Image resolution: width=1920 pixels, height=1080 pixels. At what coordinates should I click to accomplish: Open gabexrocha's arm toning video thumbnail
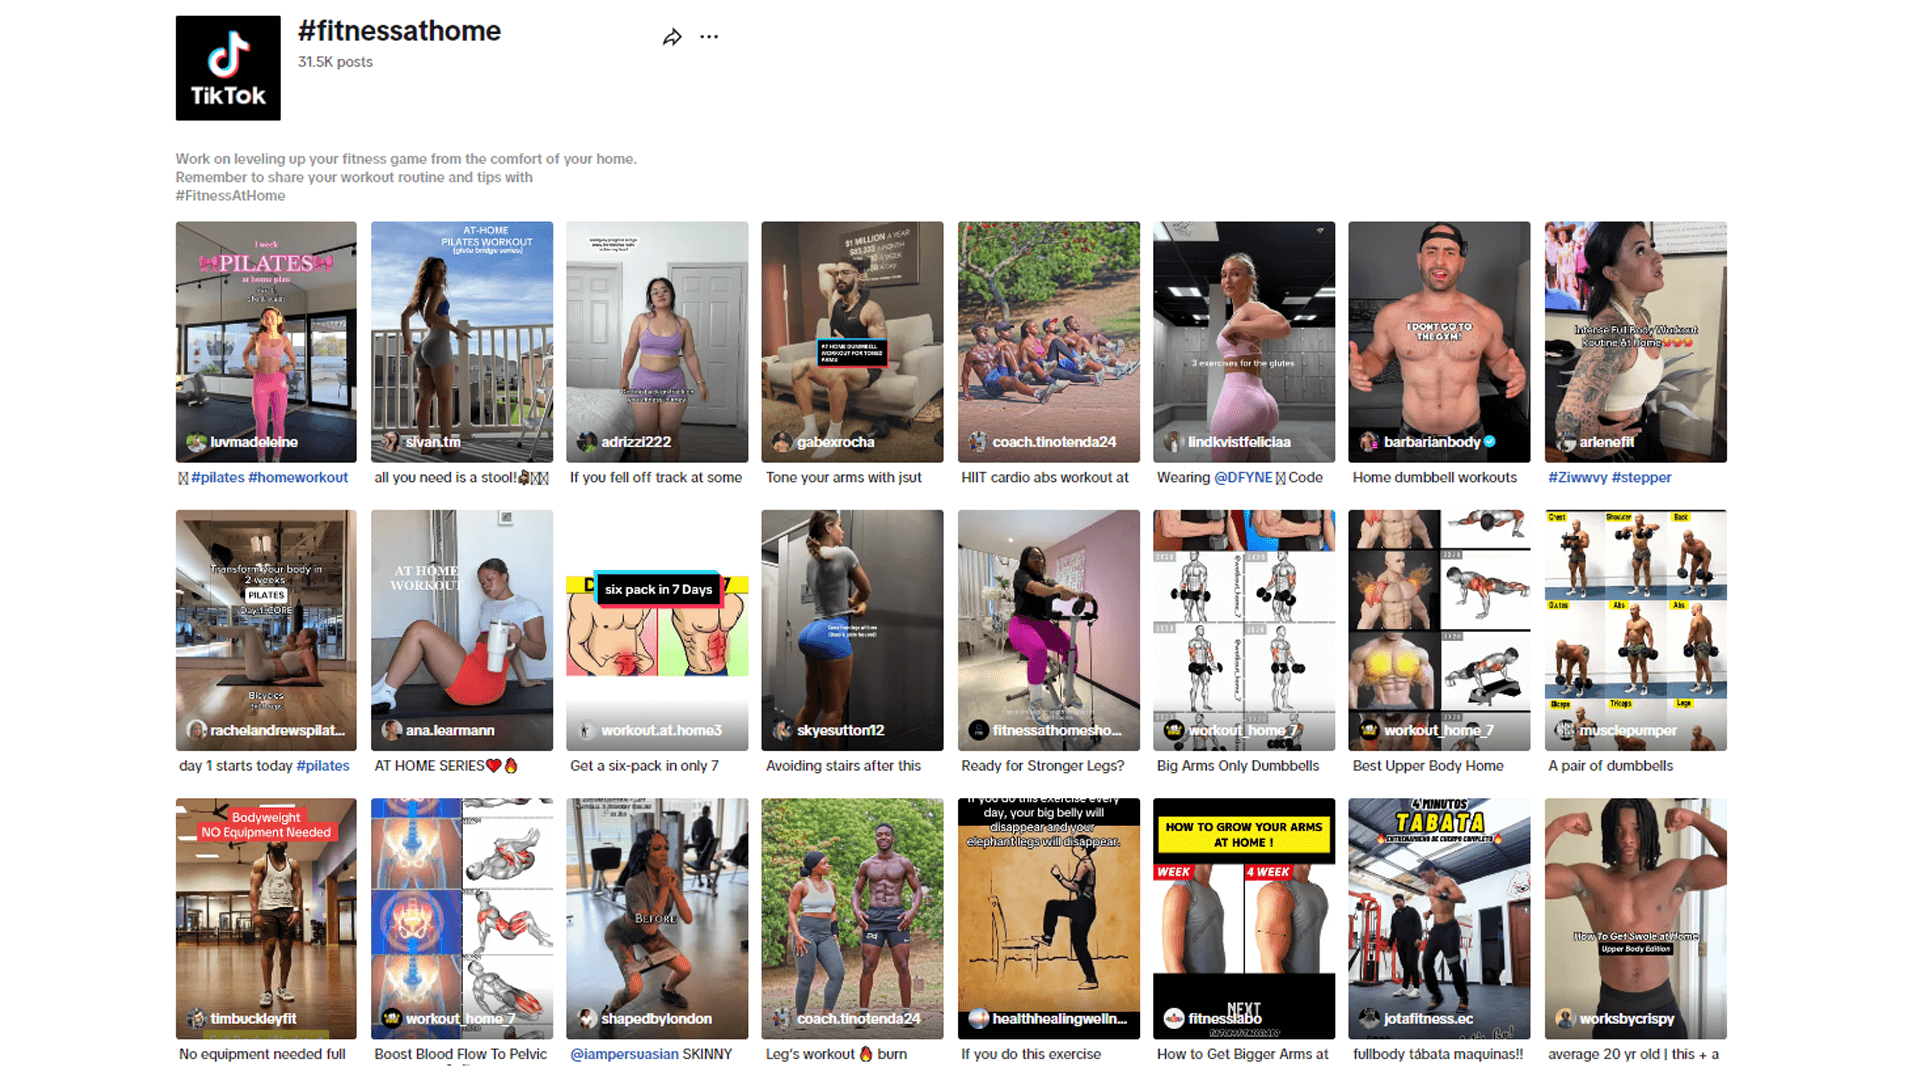pos(852,342)
